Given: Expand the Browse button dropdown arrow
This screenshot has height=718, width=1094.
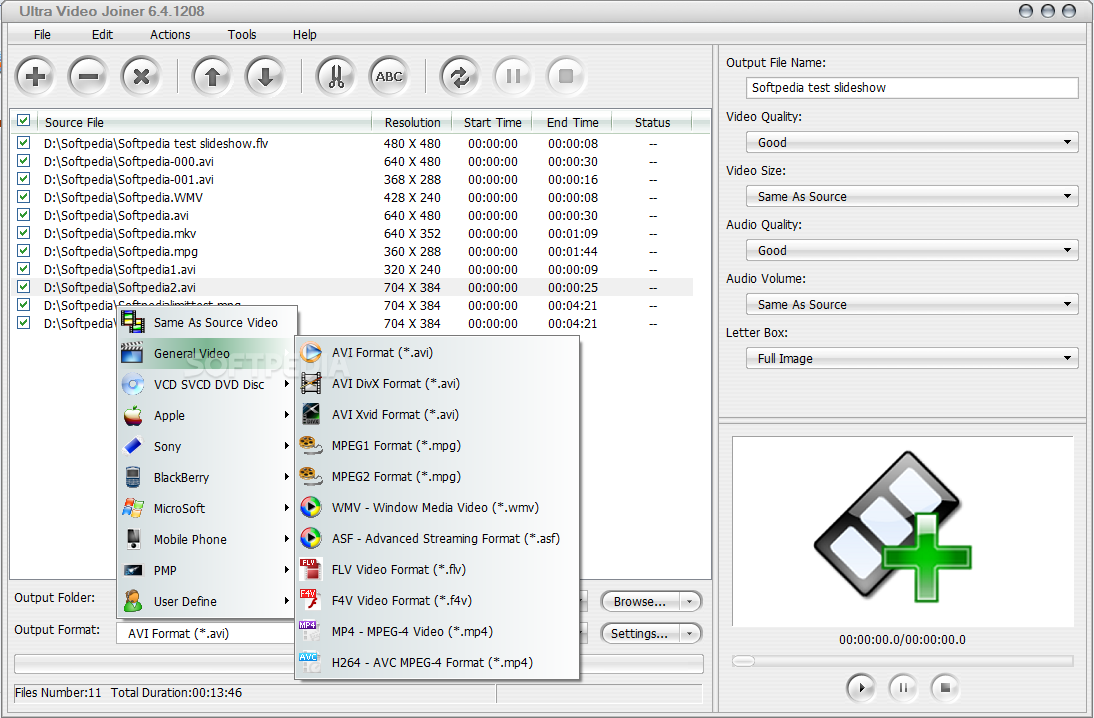Looking at the screenshot, I should 689,601.
